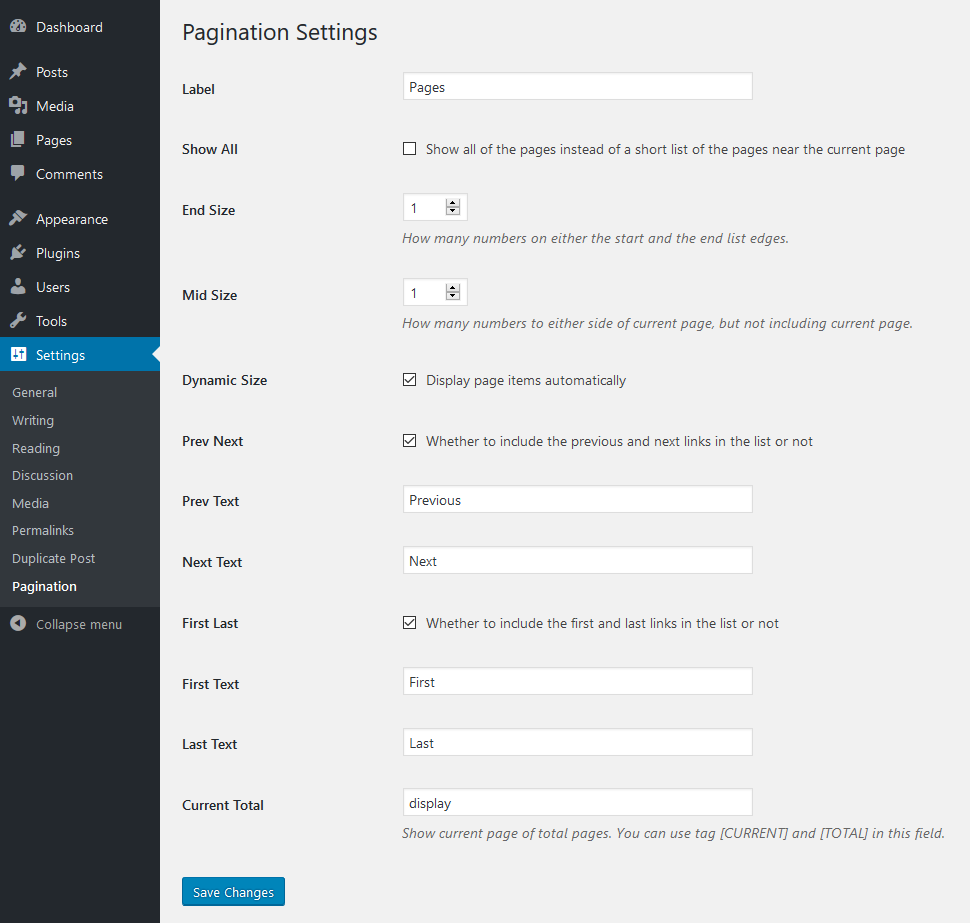970x923 pixels.
Task: Click the Save Changes button
Action: 233,892
